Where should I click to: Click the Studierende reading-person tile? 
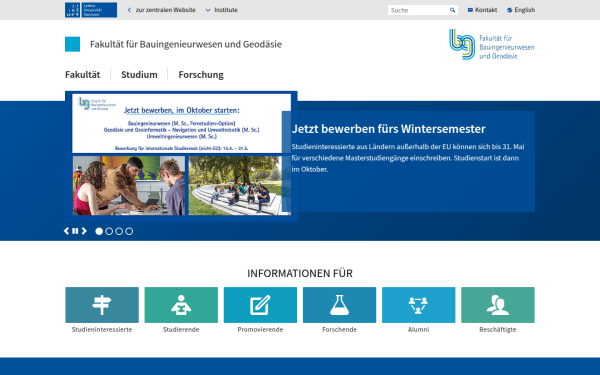(181, 305)
